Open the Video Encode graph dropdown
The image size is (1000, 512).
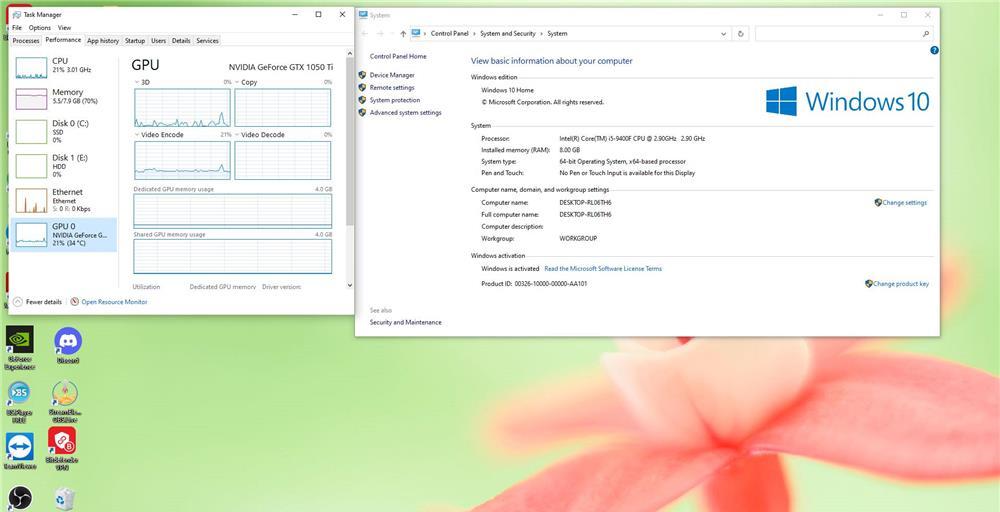pos(136,135)
